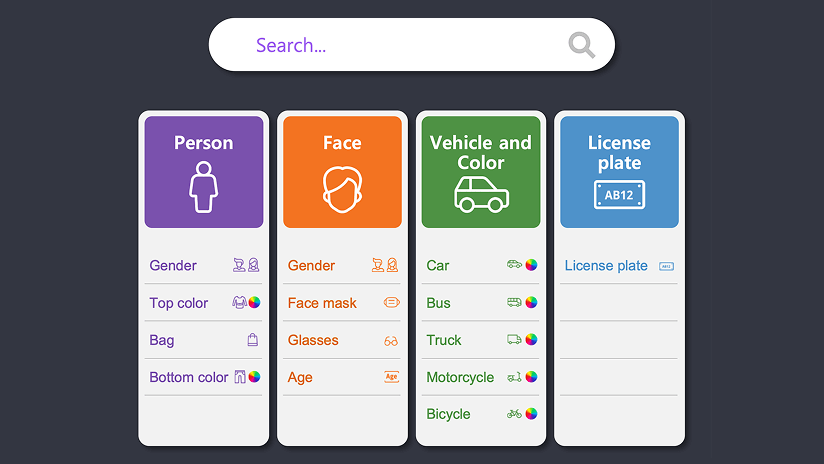Select the blue License plate tile
Screen dimensions: 824x464
tap(619, 172)
